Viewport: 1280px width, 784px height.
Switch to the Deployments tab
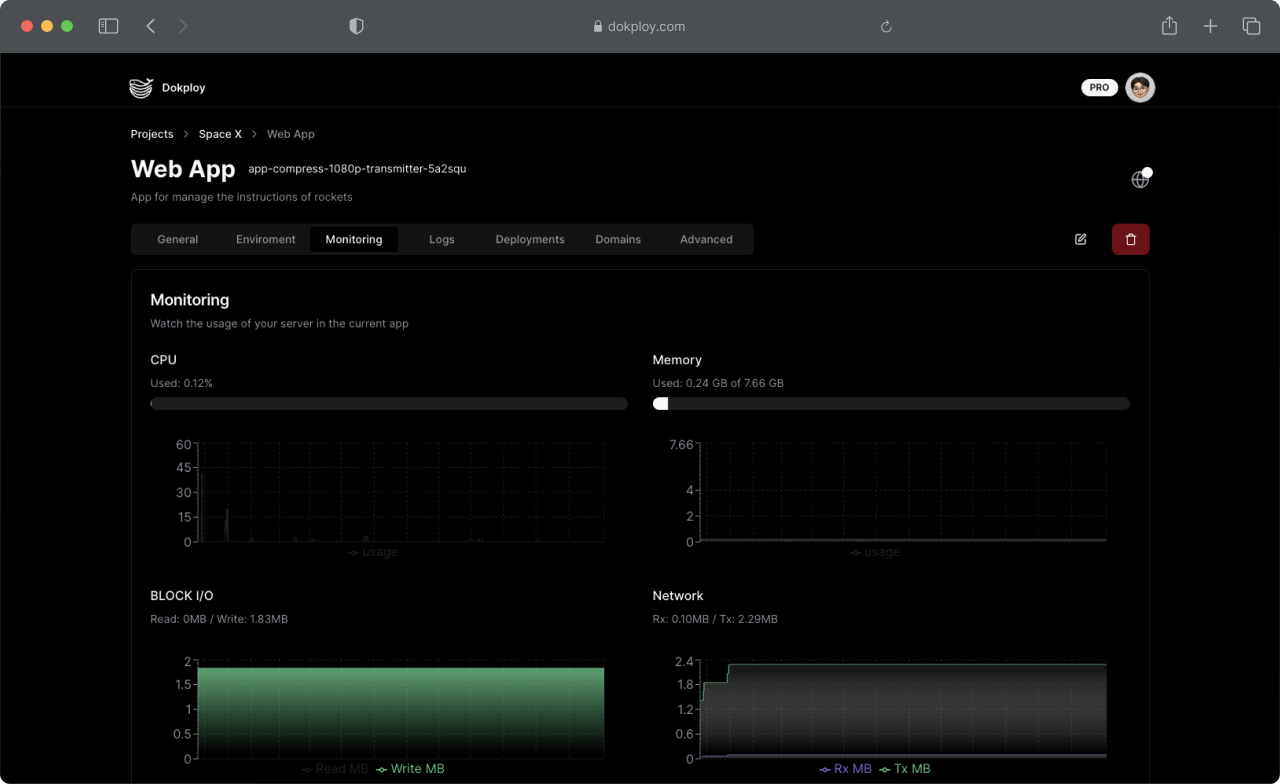[530, 239]
